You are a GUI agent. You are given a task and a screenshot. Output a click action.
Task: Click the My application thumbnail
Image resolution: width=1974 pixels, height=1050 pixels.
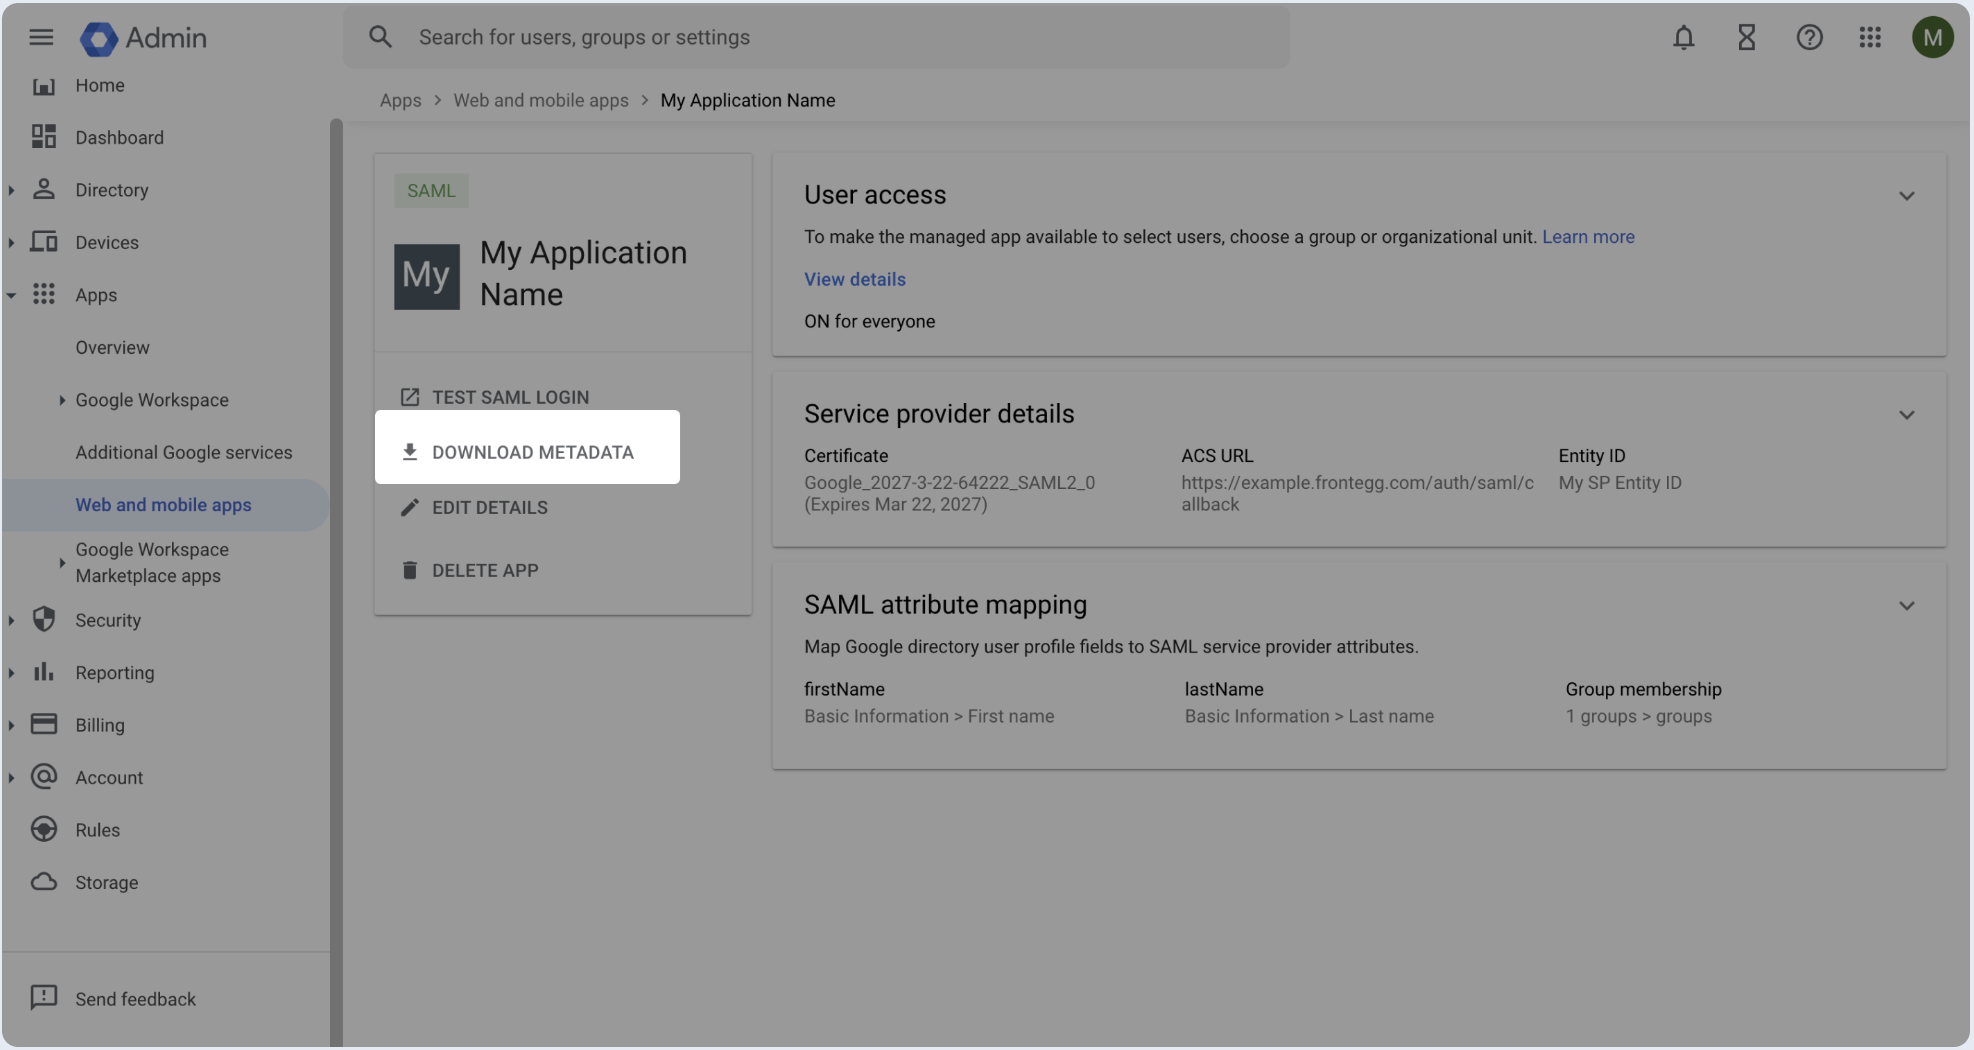426,276
